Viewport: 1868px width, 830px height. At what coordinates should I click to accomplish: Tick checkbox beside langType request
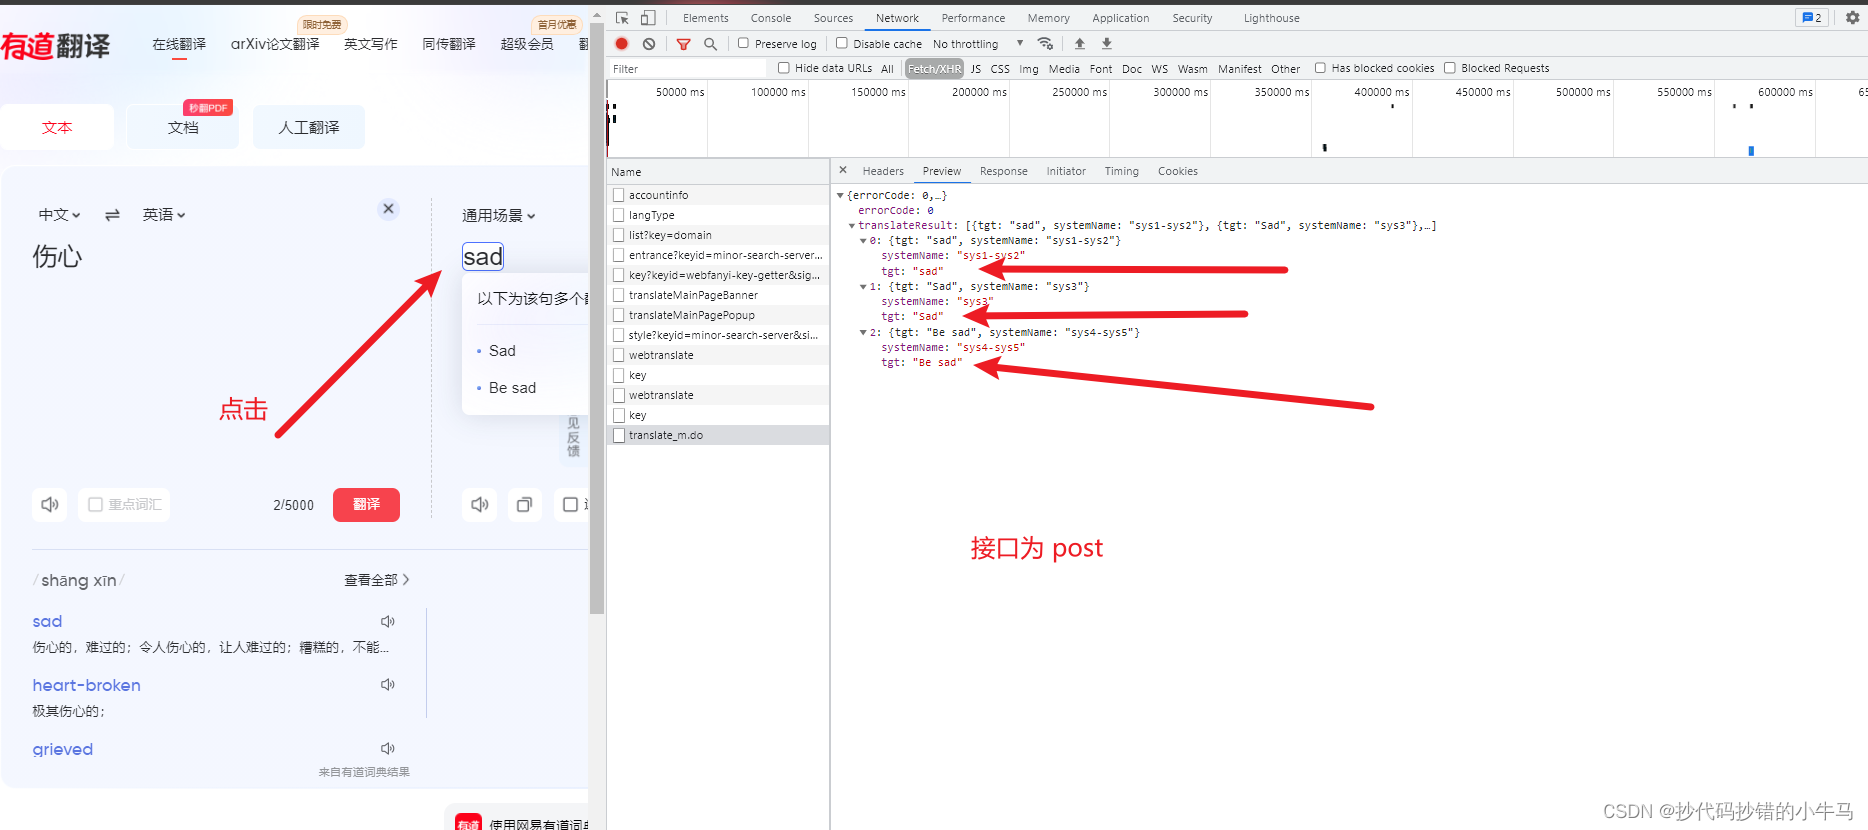(619, 215)
